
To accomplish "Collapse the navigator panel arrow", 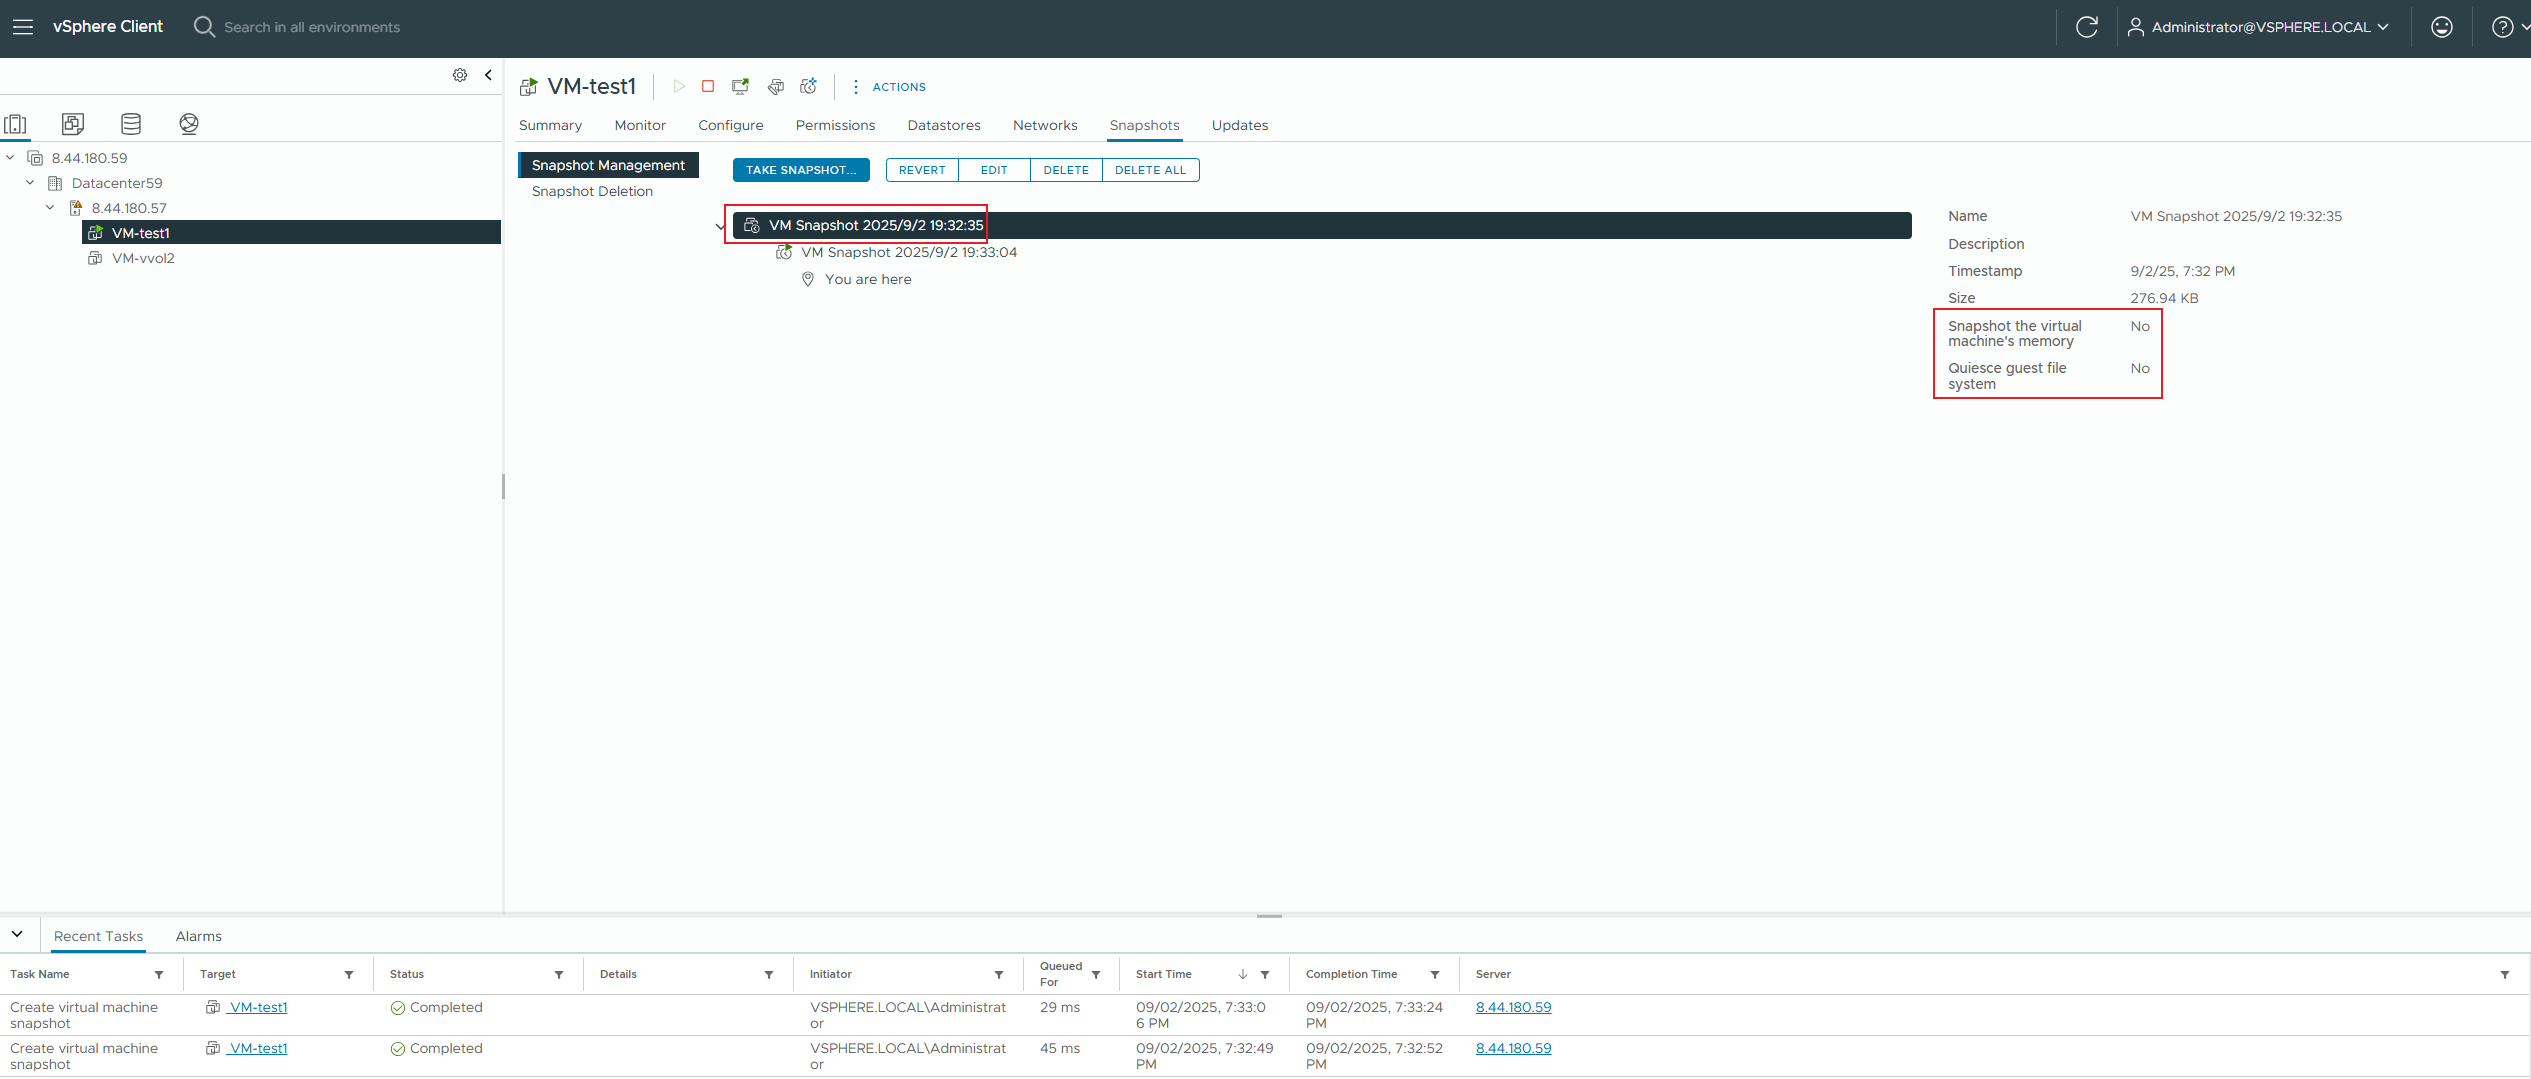I will point(488,75).
